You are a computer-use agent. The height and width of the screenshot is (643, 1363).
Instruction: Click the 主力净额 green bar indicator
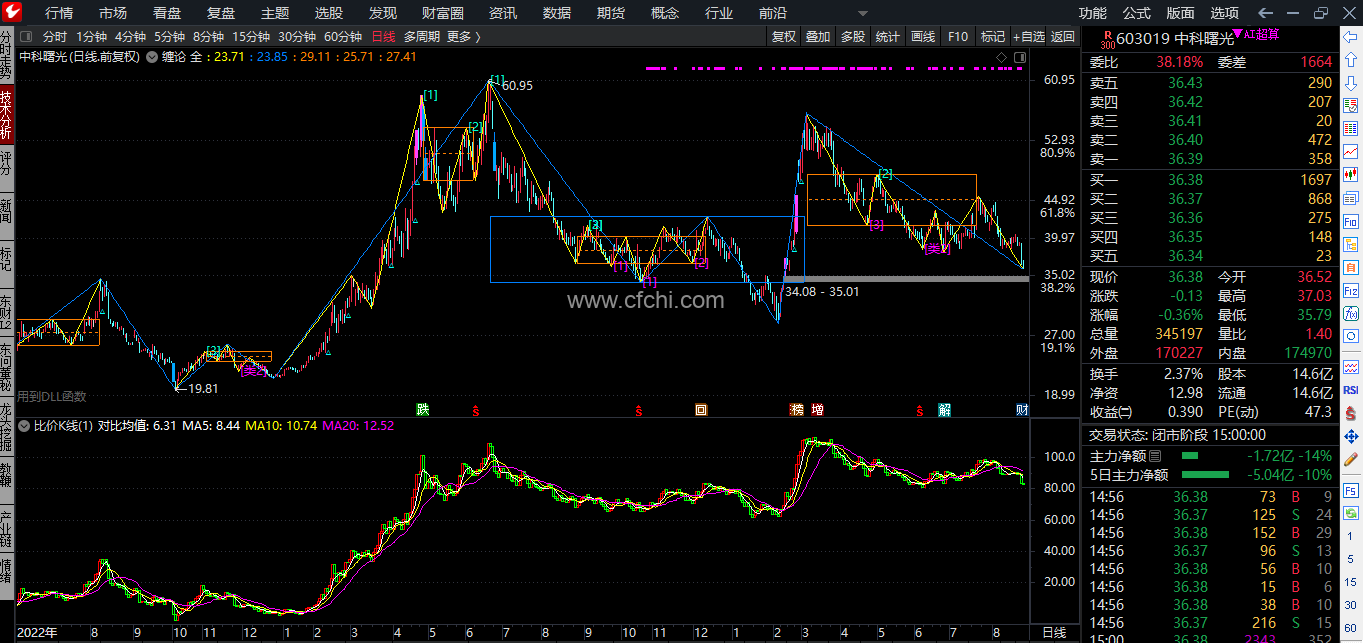click(1189, 456)
